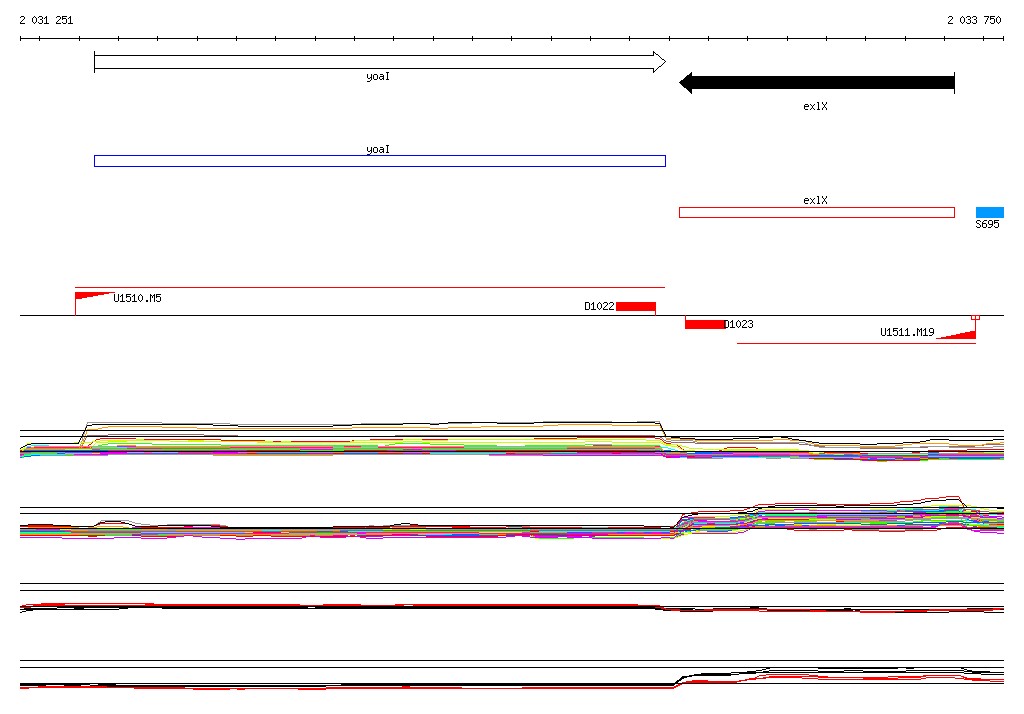Click the D1023 red terminator block
The image size is (1024, 714).
click(705, 324)
